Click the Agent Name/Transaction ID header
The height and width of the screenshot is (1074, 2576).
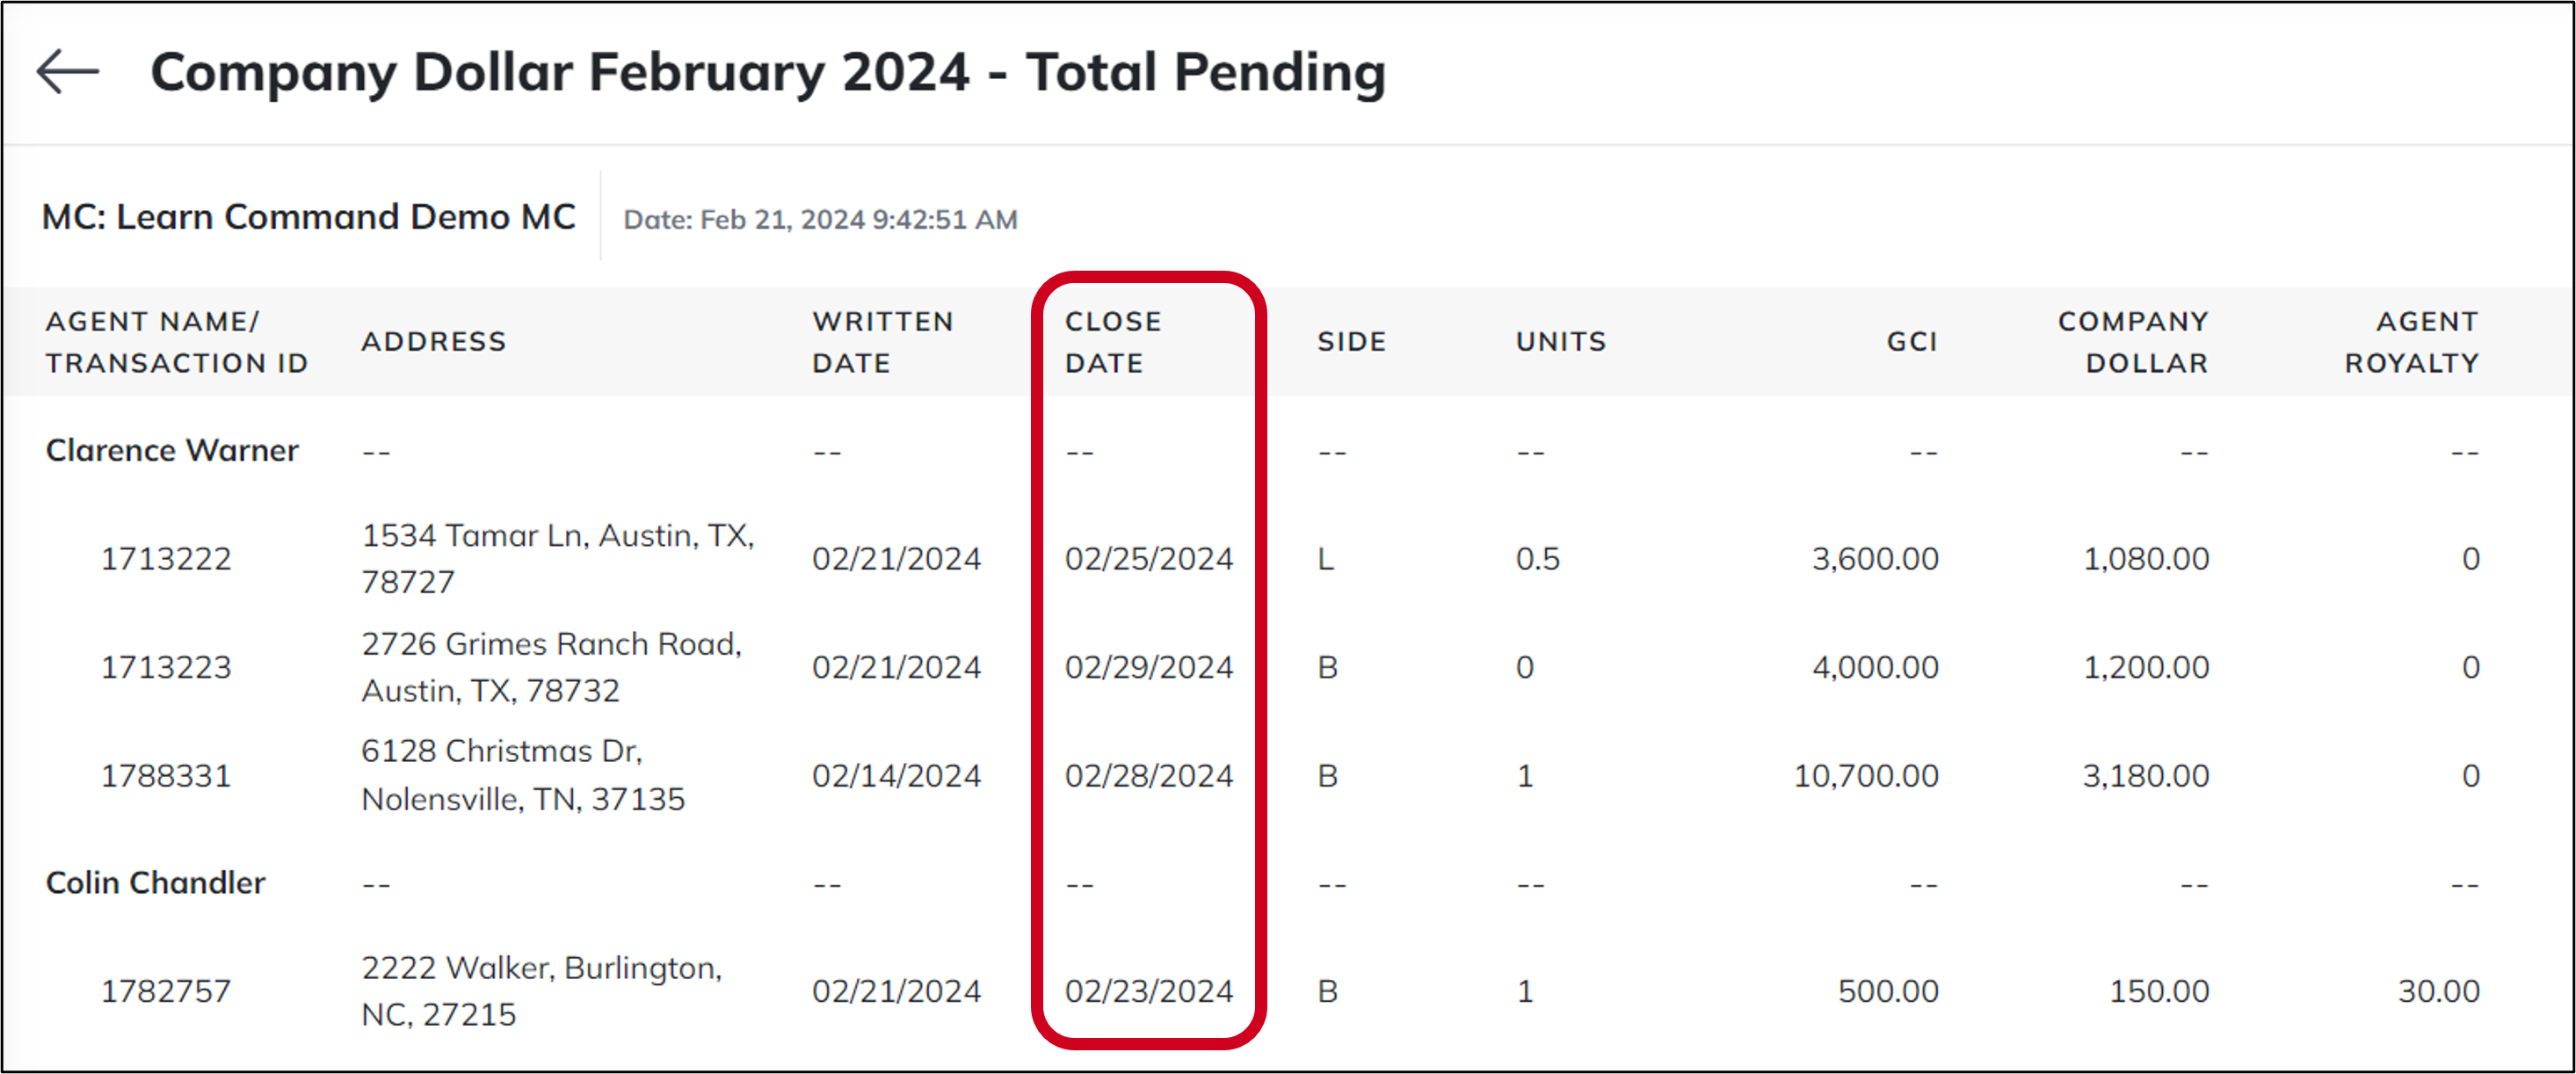(176, 341)
